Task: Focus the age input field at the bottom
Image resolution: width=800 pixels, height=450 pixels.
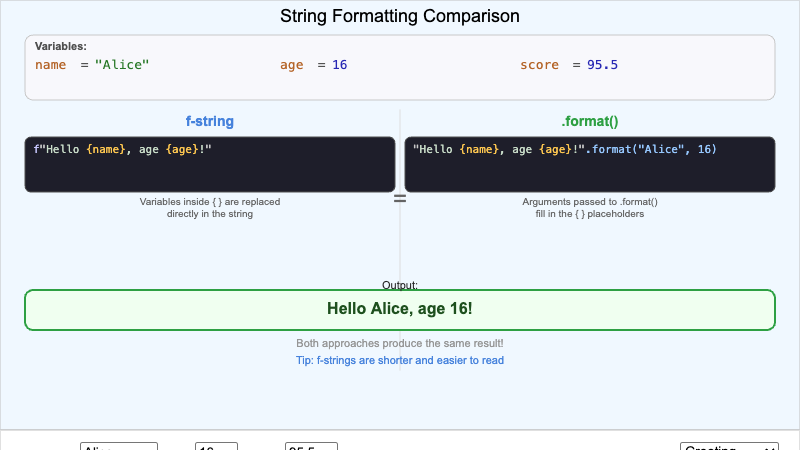Action: pos(216,448)
